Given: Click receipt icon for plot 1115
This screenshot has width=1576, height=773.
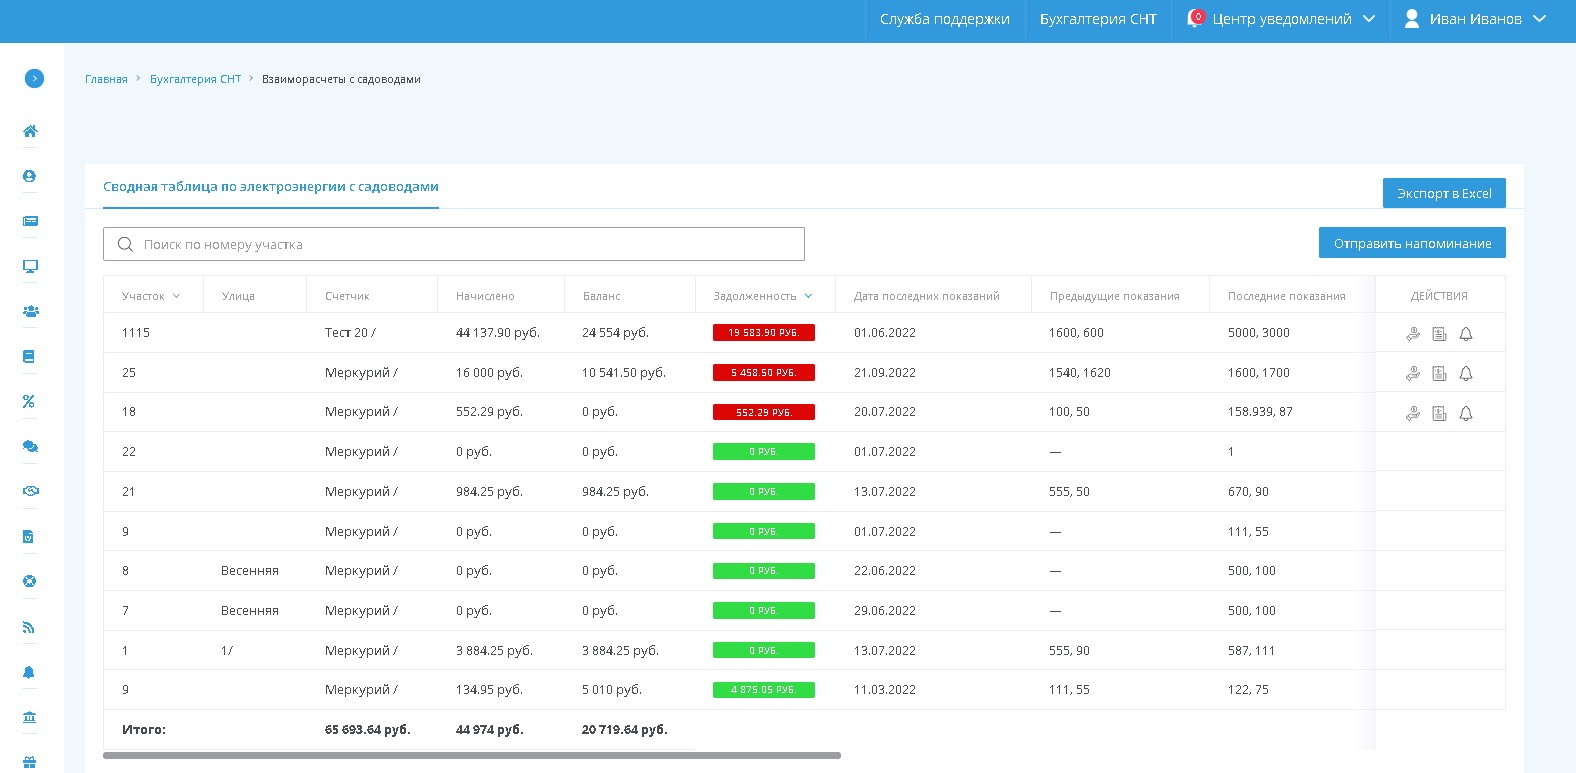Looking at the screenshot, I should coord(1439,334).
